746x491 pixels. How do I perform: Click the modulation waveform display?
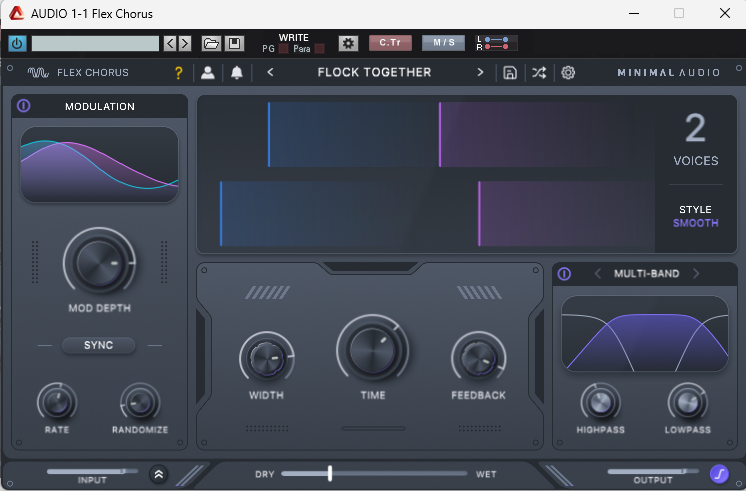pos(99,165)
